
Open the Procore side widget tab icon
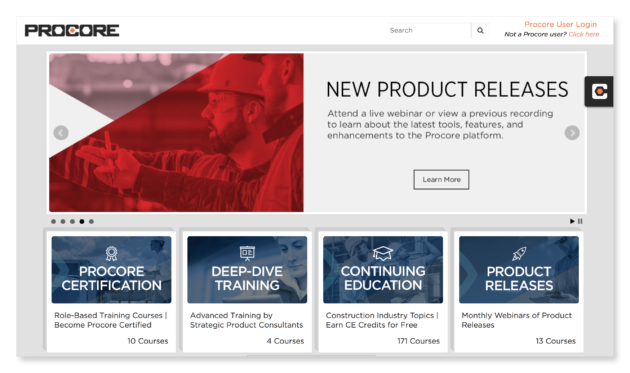click(x=599, y=92)
